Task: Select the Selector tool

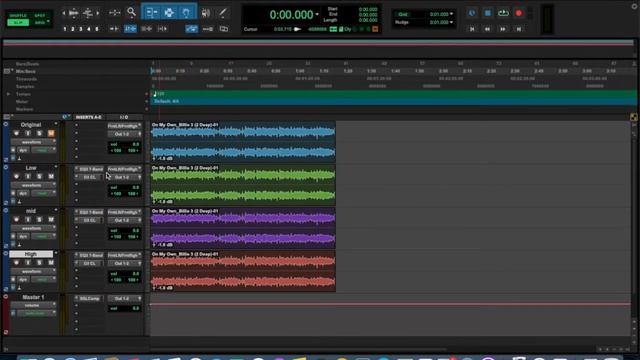Action: [x=169, y=13]
